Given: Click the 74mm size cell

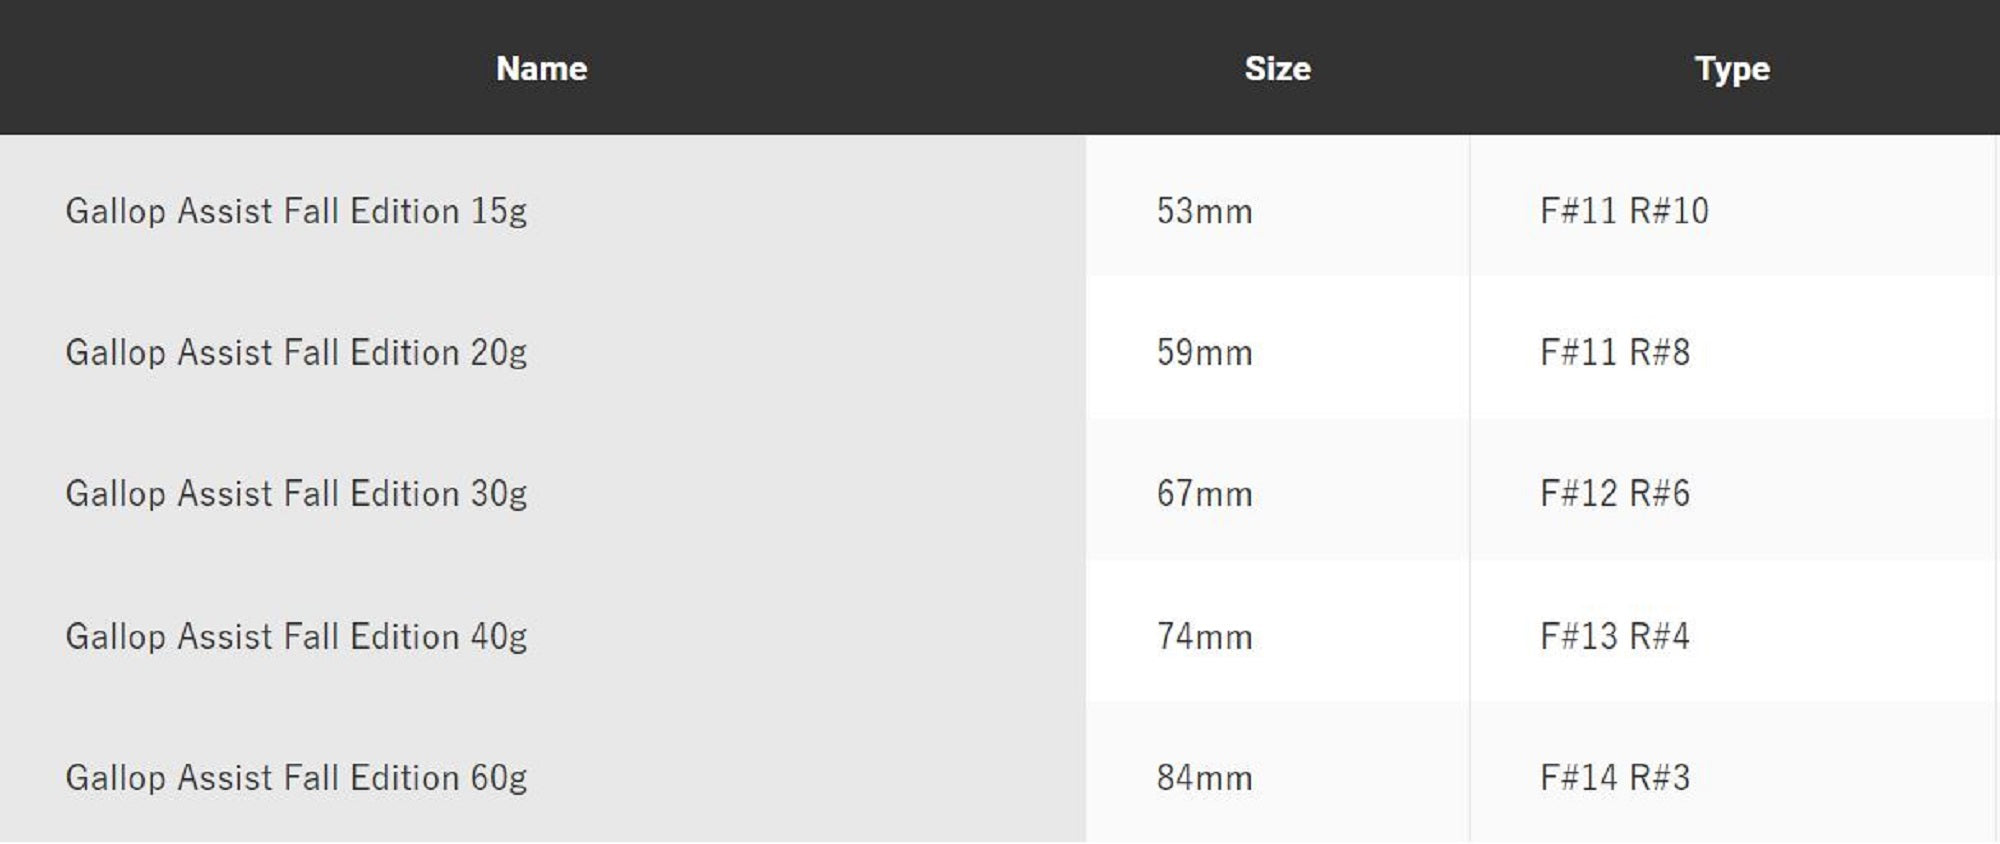Looking at the screenshot, I should click(x=1204, y=636).
